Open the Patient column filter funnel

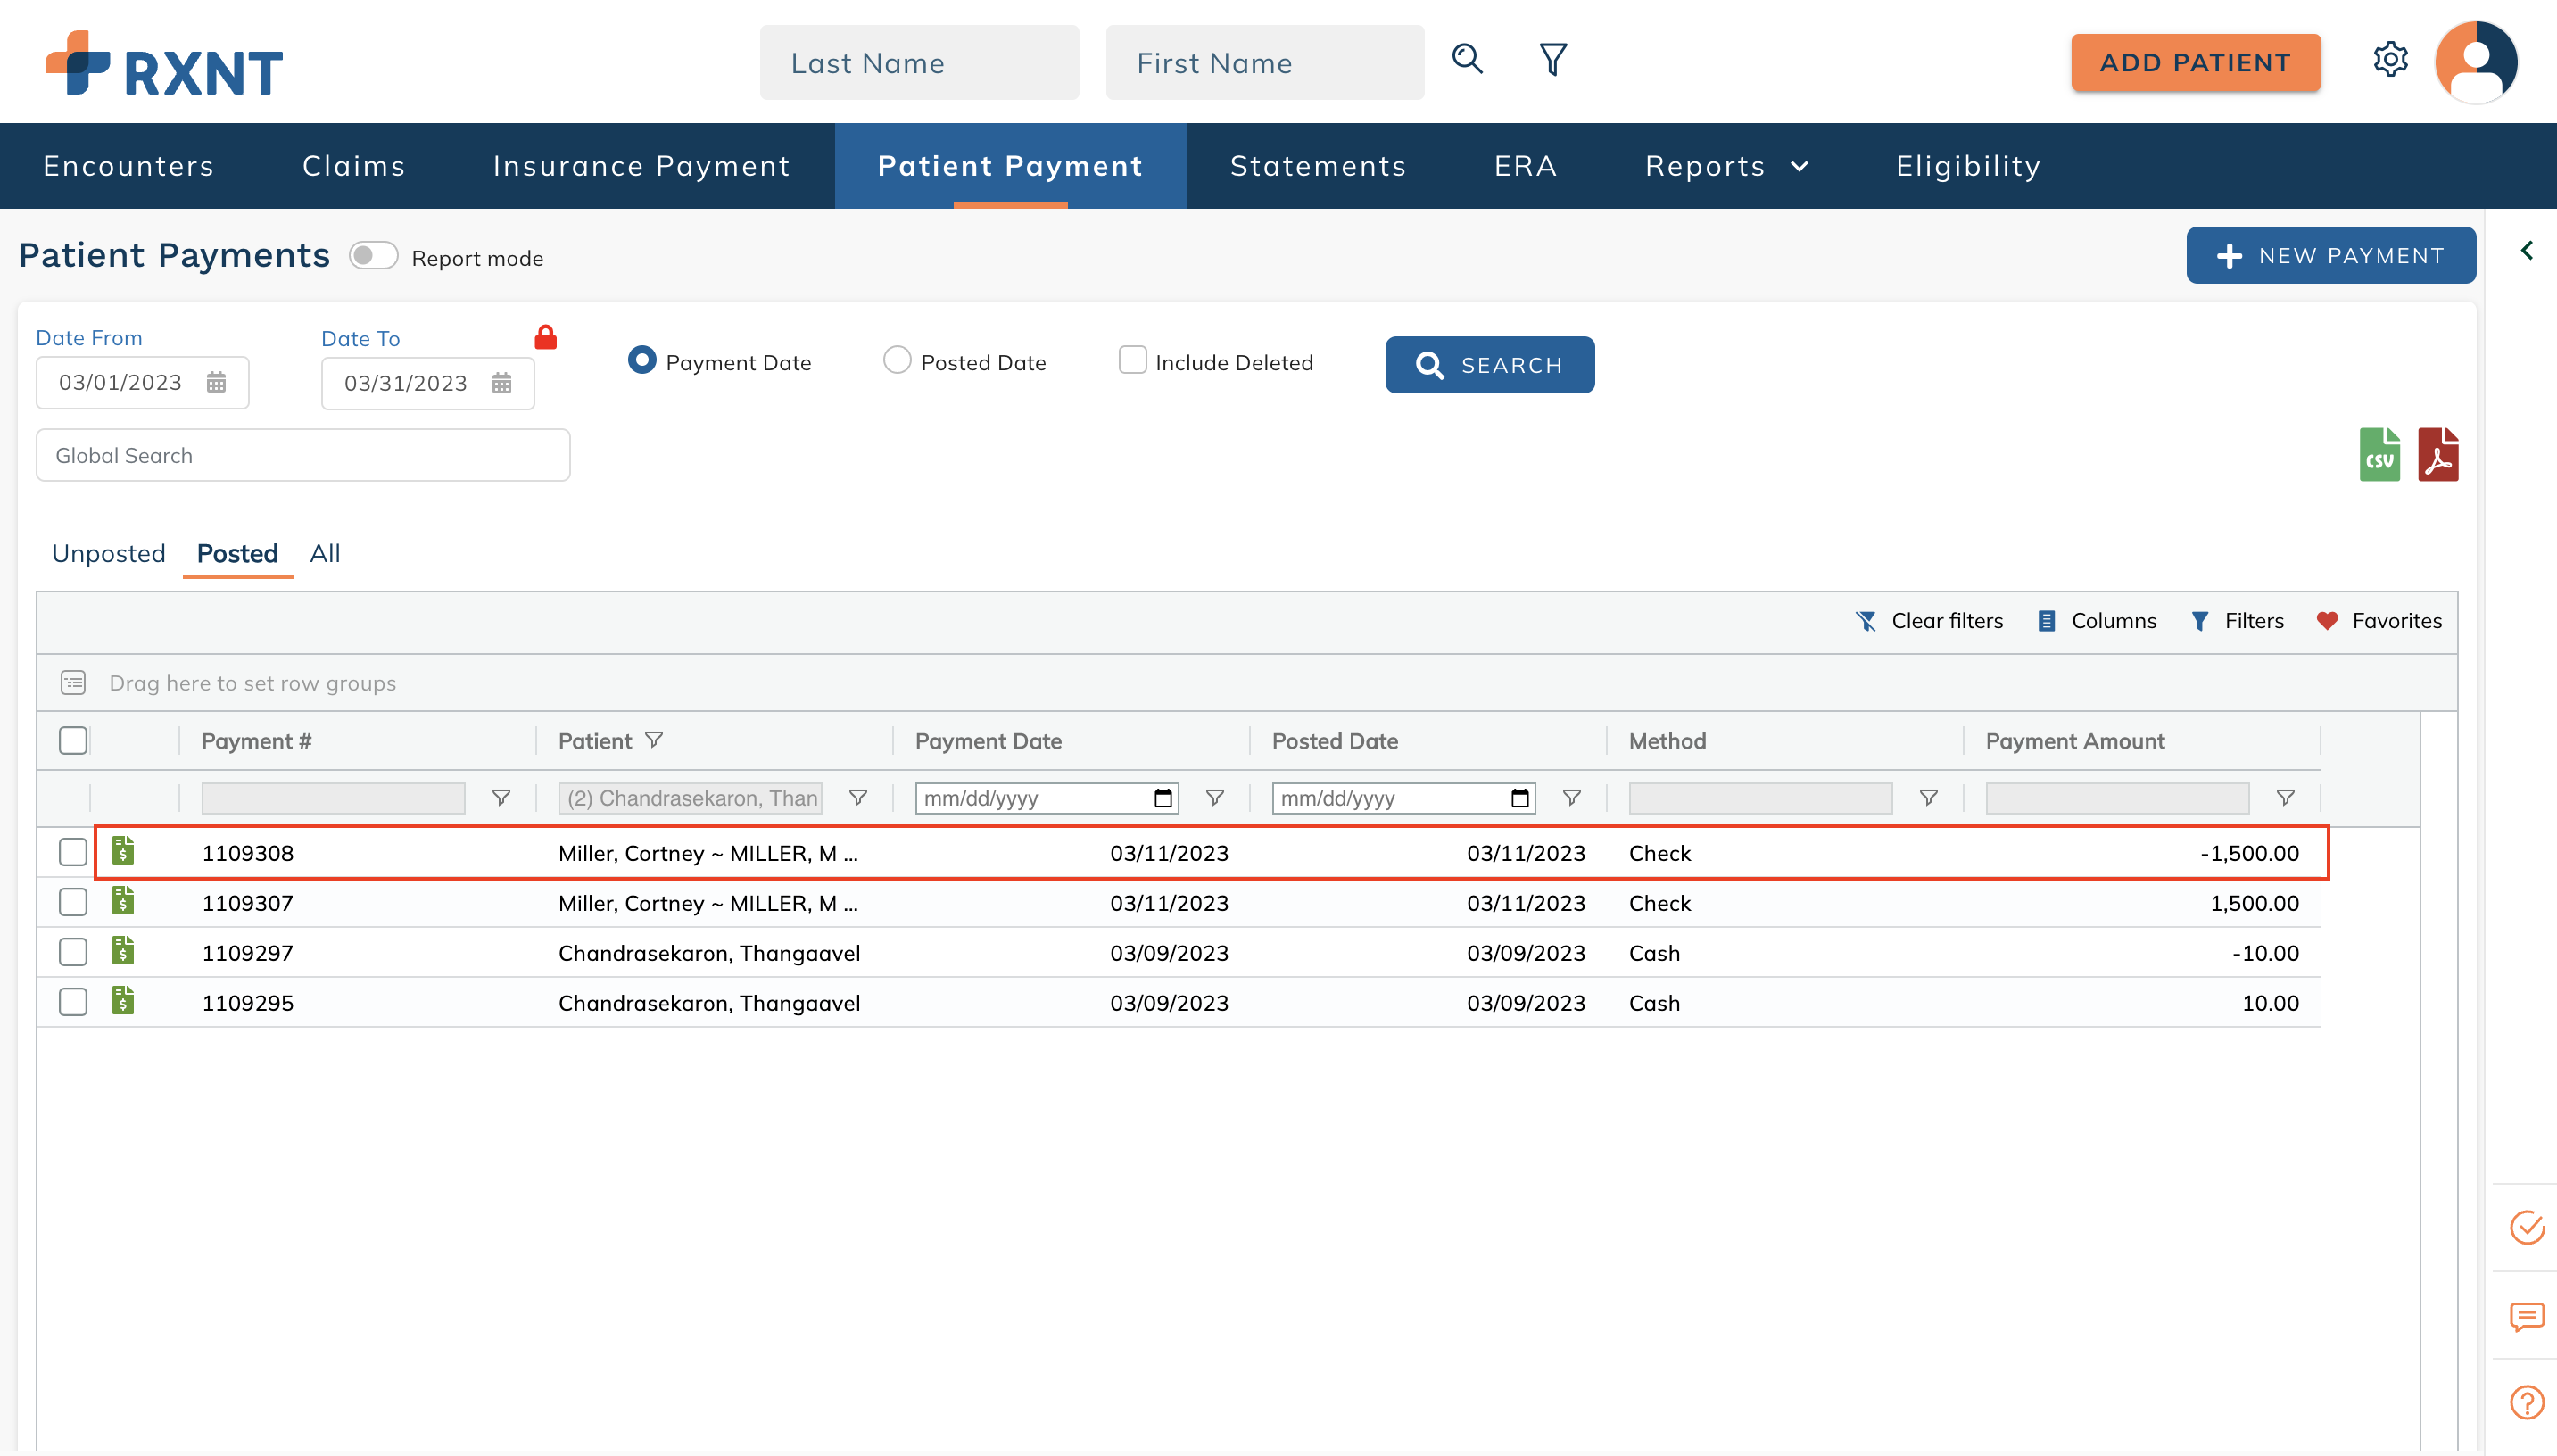(x=655, y=740)
